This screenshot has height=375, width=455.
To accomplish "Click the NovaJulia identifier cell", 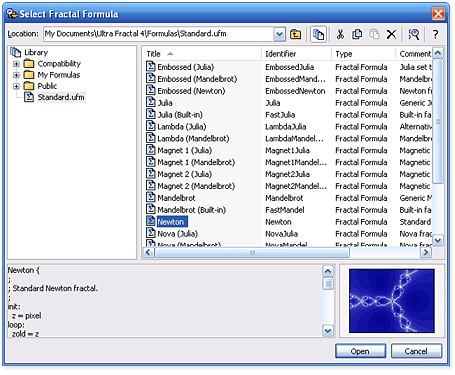I will 282,233.
